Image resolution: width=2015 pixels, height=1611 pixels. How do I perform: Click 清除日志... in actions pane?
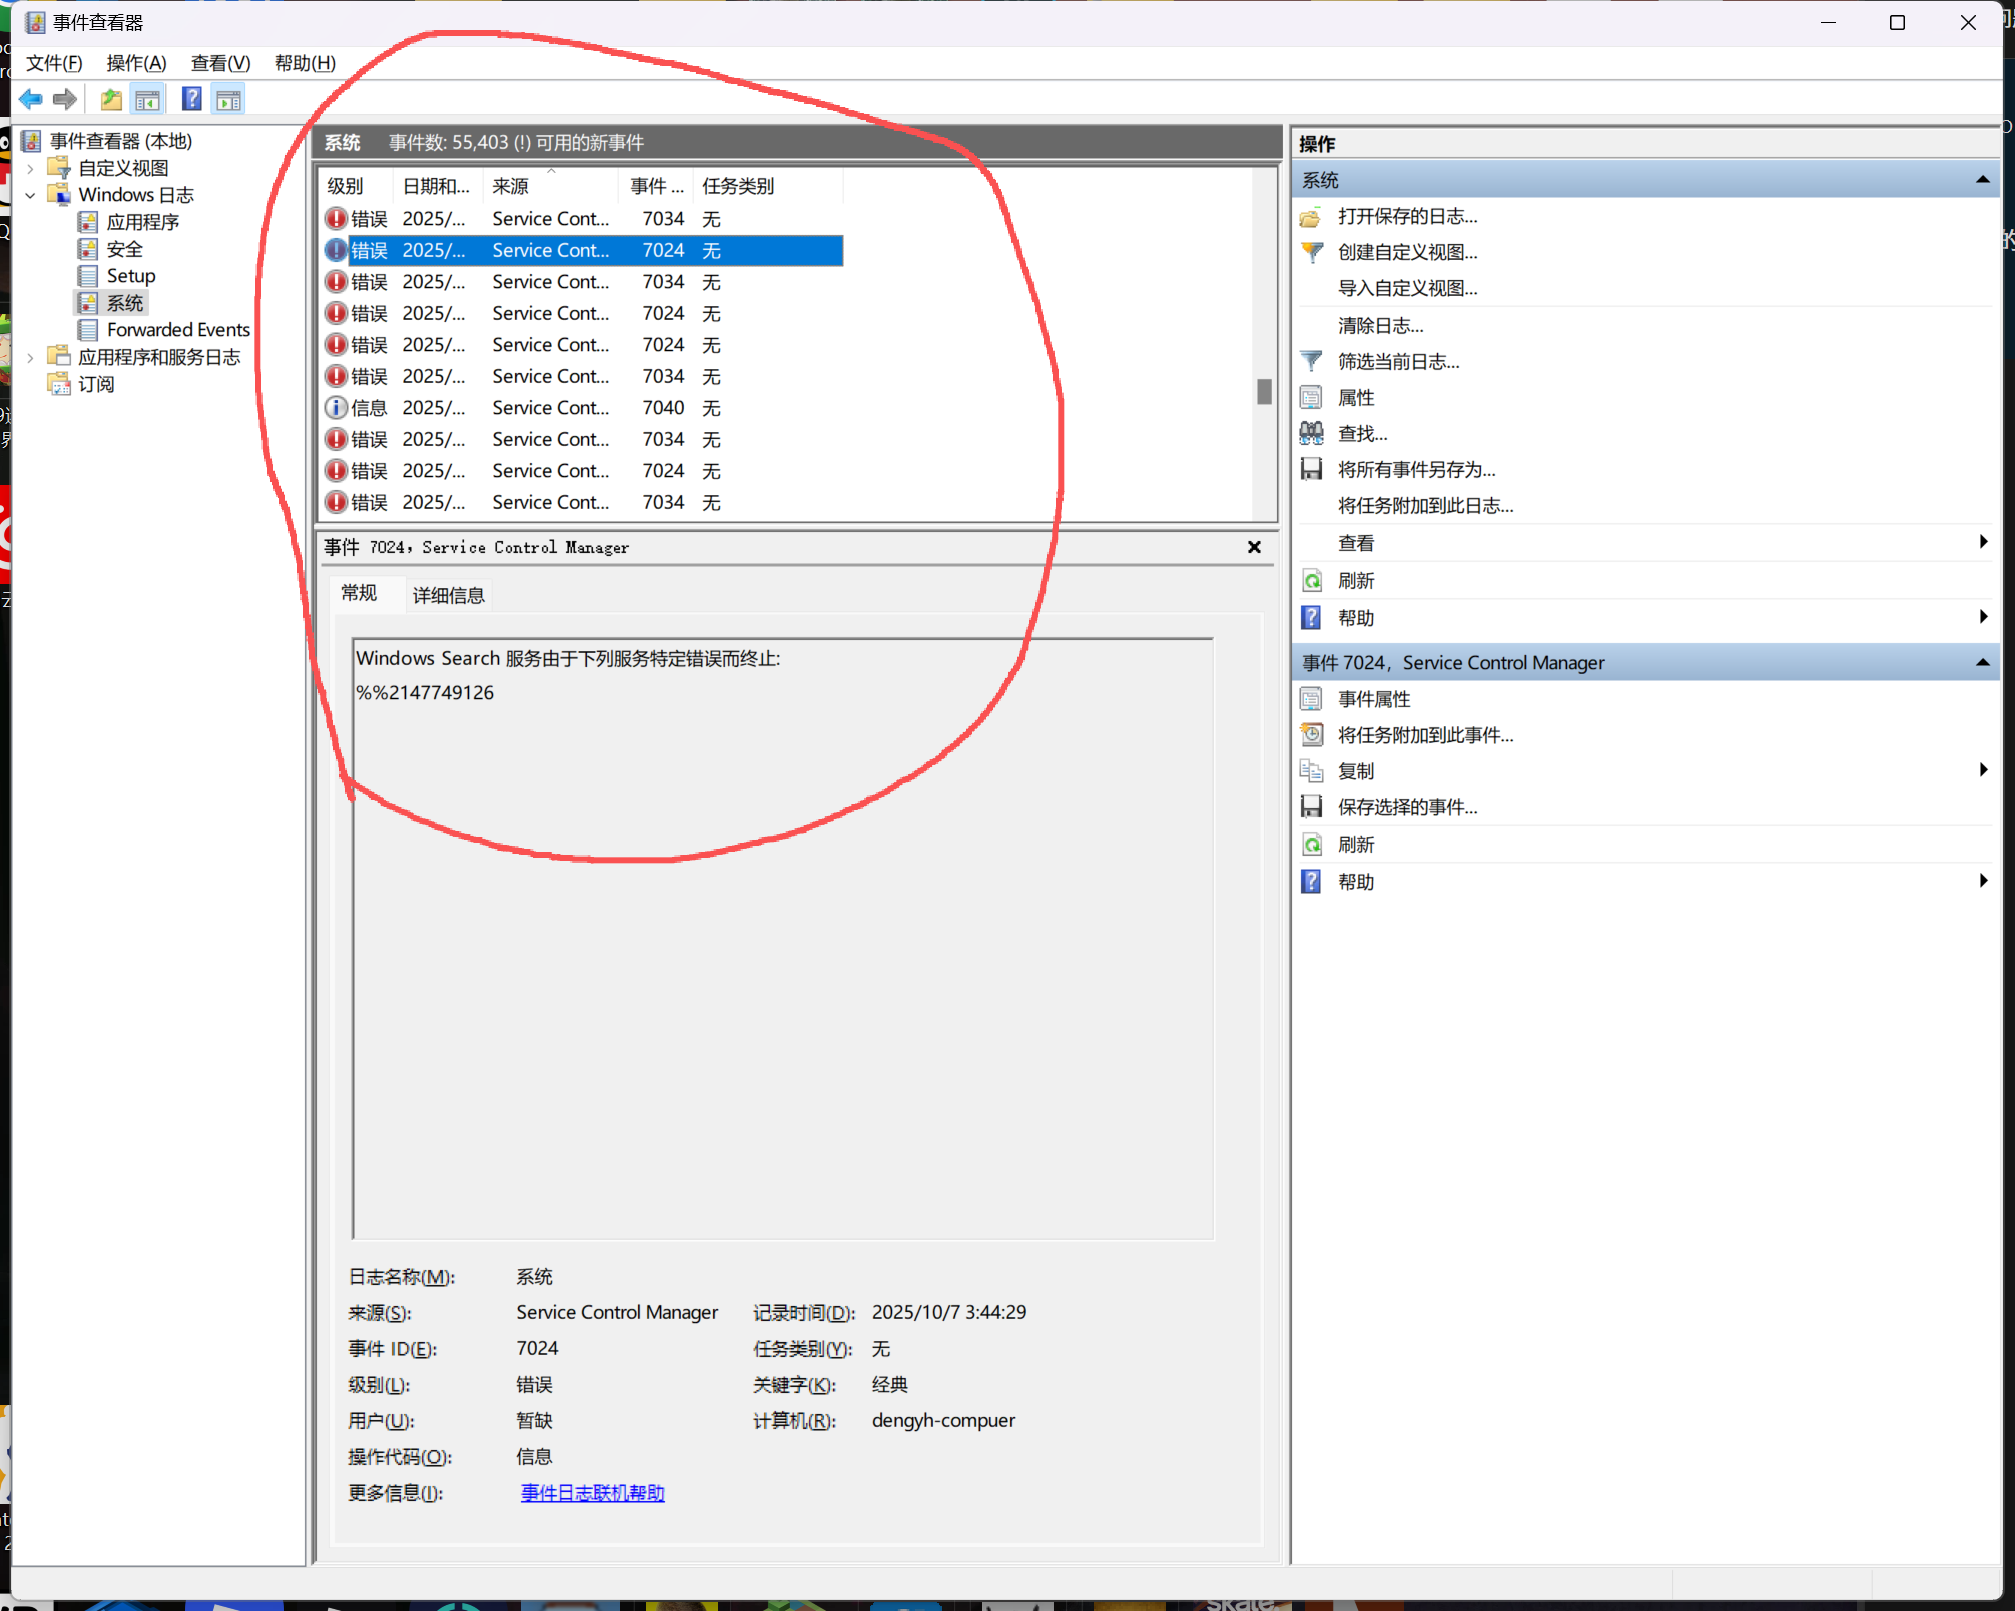(1379, 325)
